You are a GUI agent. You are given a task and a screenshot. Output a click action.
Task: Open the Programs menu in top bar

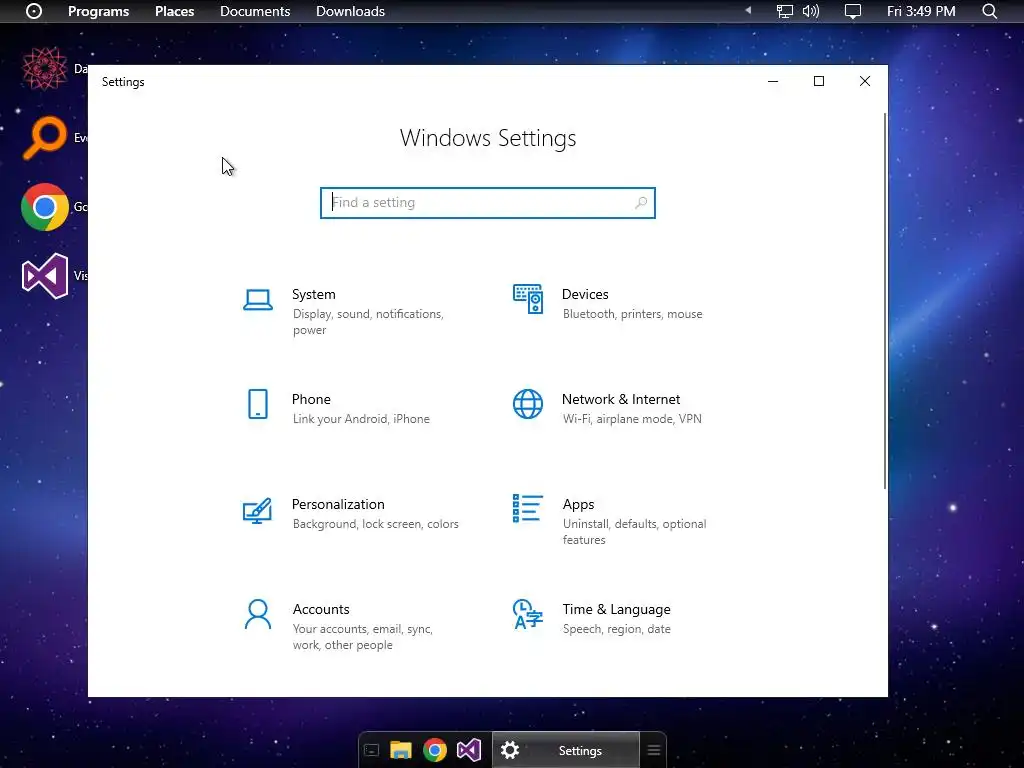[x=99, y=12]
